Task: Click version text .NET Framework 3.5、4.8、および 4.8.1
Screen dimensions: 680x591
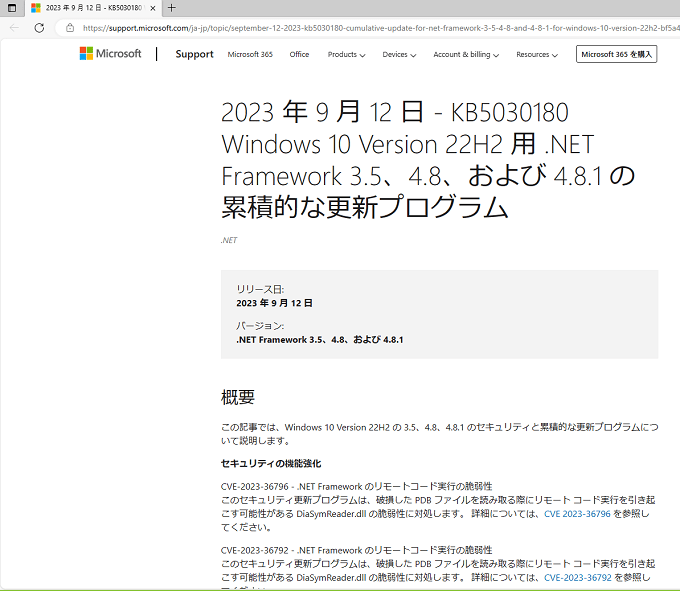Action: [x=320, y=340]
